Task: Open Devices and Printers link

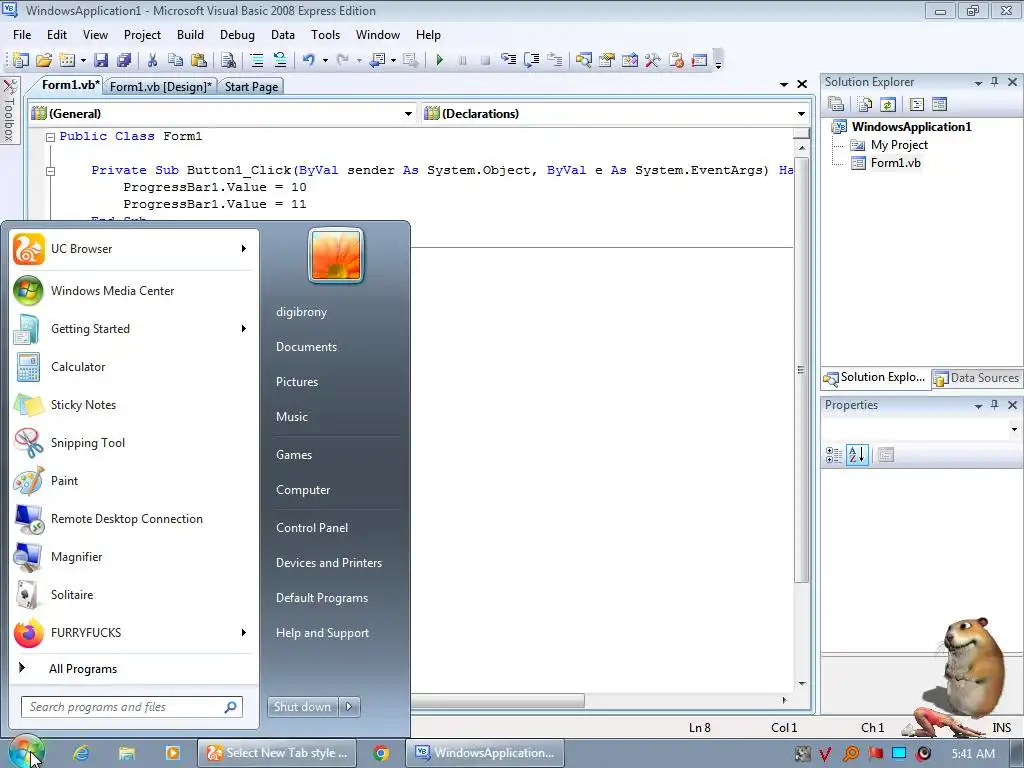Action: (328, 562)
